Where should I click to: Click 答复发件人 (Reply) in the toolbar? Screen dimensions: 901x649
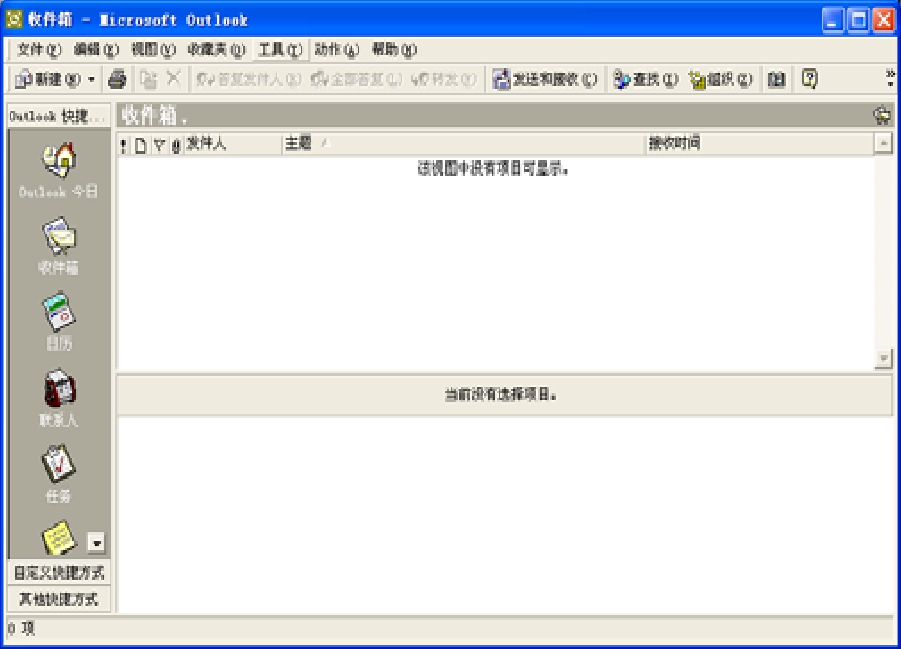tap(248, 79)
